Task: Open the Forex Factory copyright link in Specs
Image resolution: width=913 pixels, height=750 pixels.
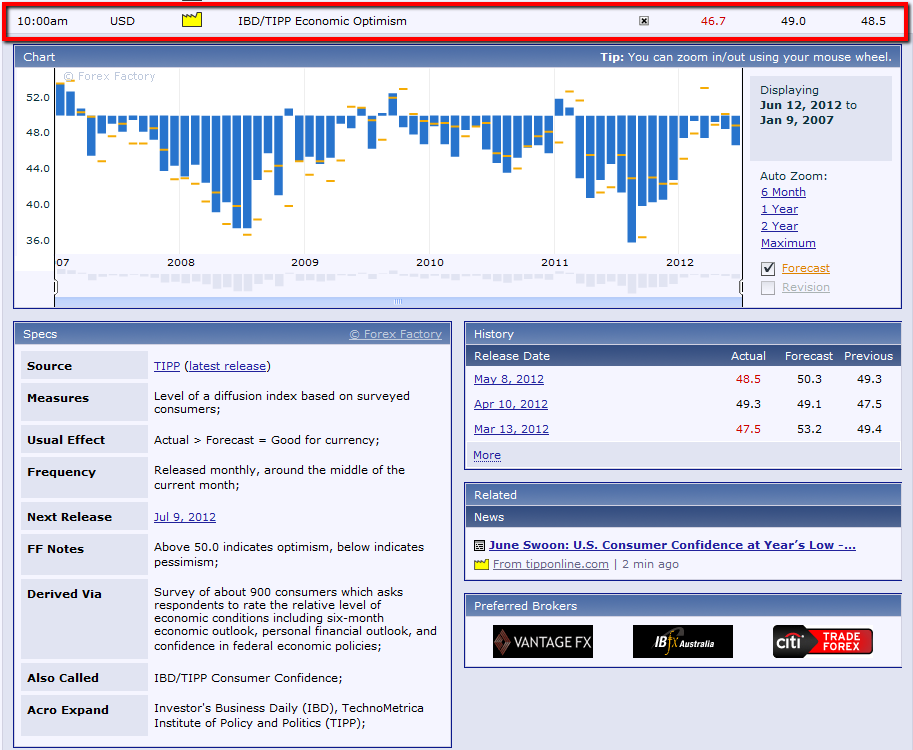Action: click(x=395, y=334)
